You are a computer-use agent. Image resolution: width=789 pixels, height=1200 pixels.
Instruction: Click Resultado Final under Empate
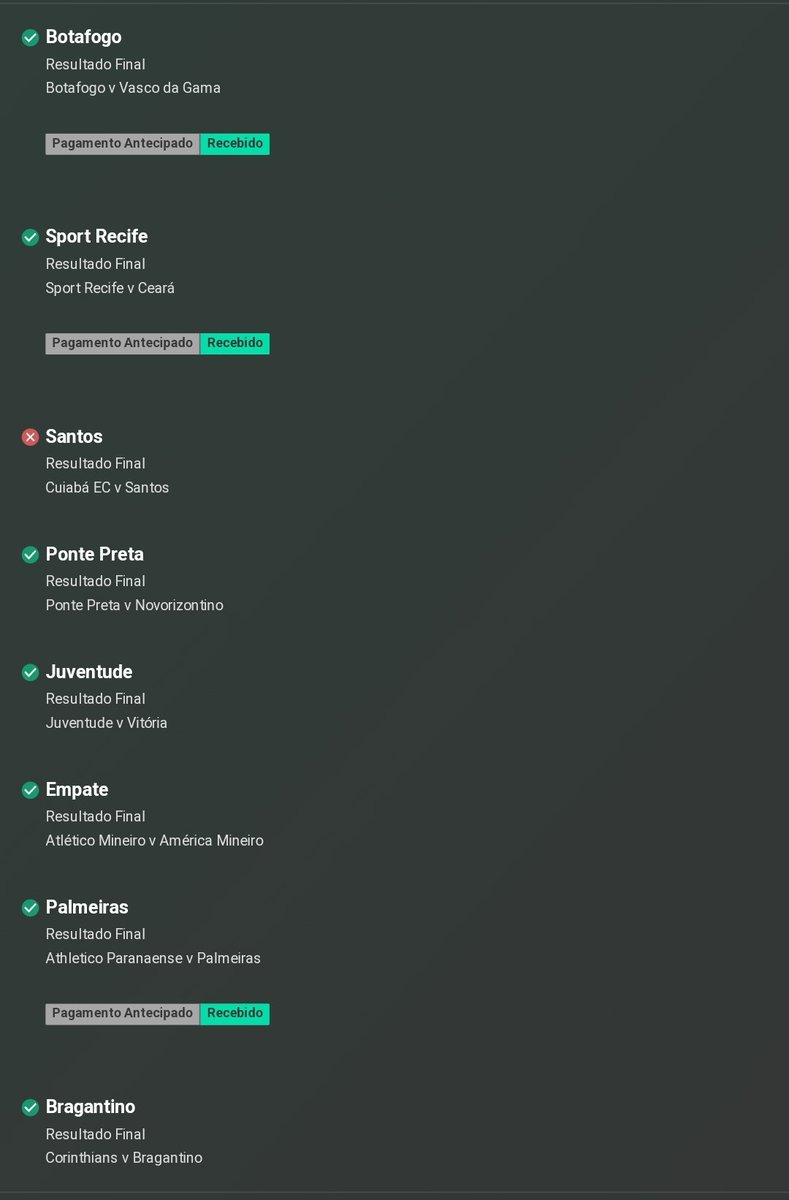(x=96, y=817)
